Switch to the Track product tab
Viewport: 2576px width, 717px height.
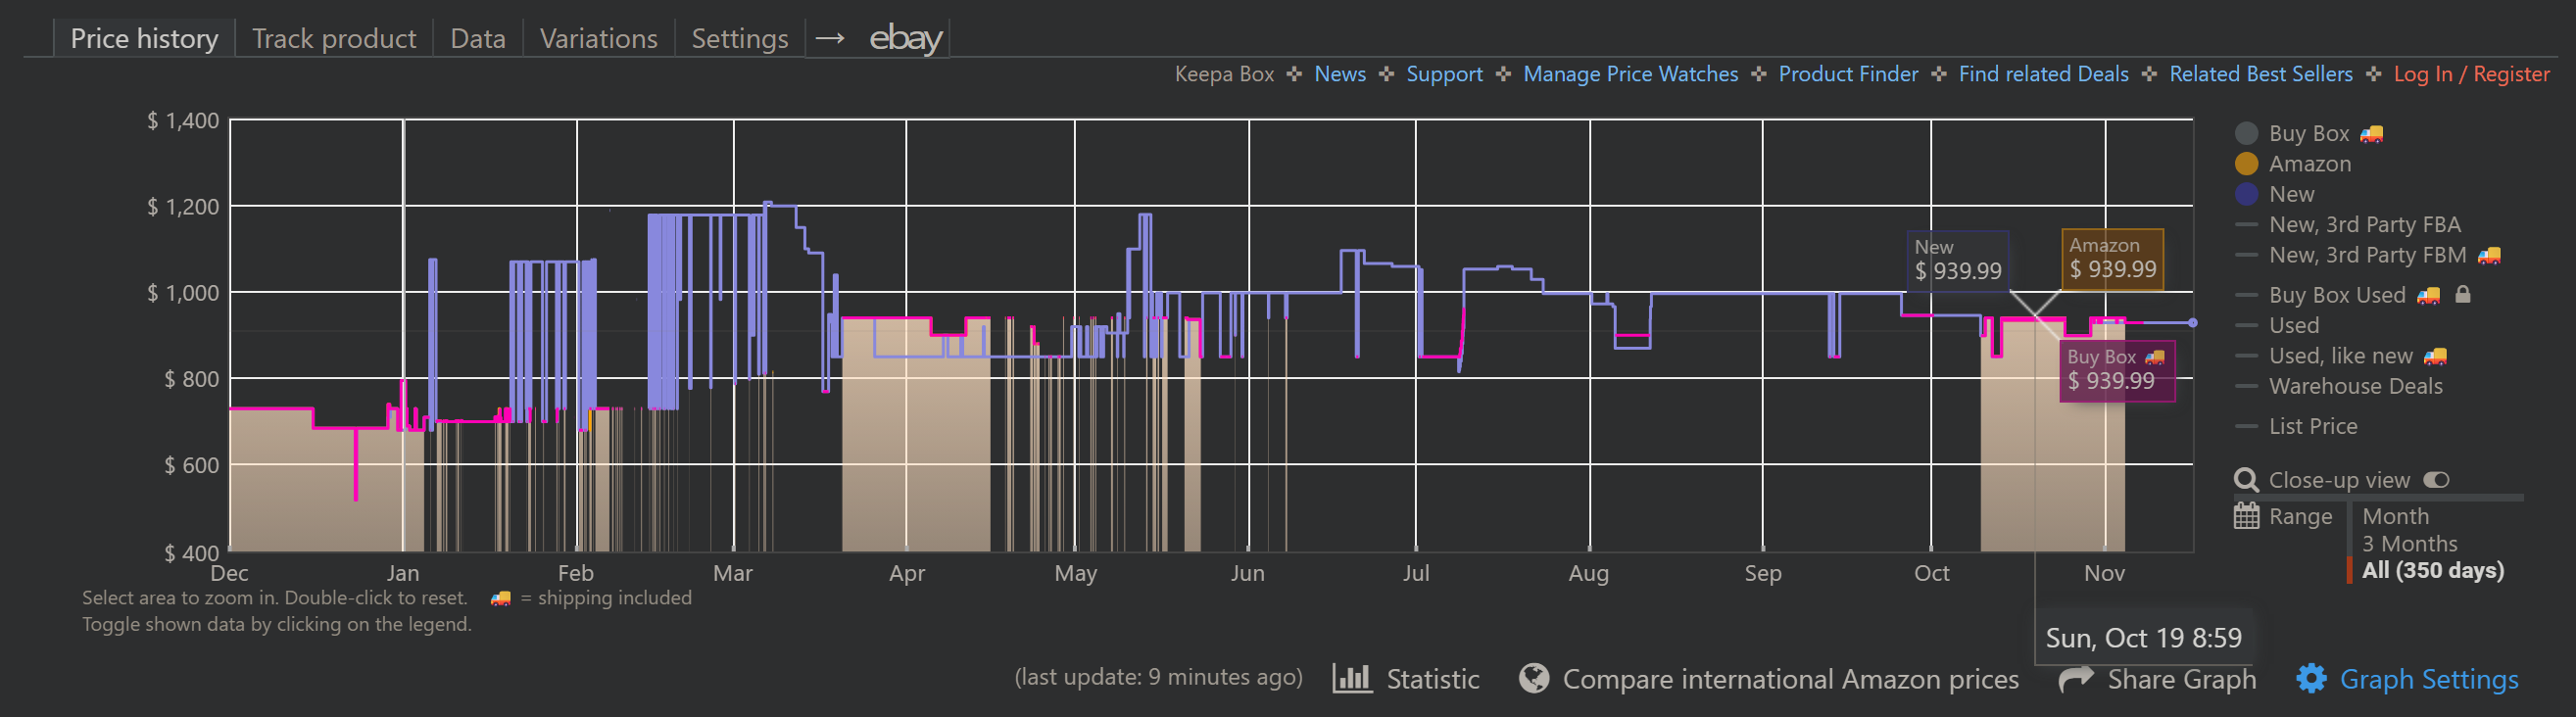(334, 38)
